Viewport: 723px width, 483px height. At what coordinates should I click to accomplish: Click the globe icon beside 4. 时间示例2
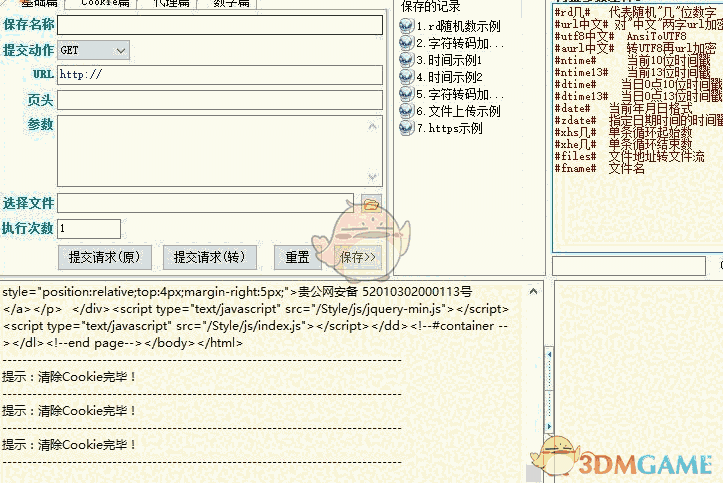point(406,77)
